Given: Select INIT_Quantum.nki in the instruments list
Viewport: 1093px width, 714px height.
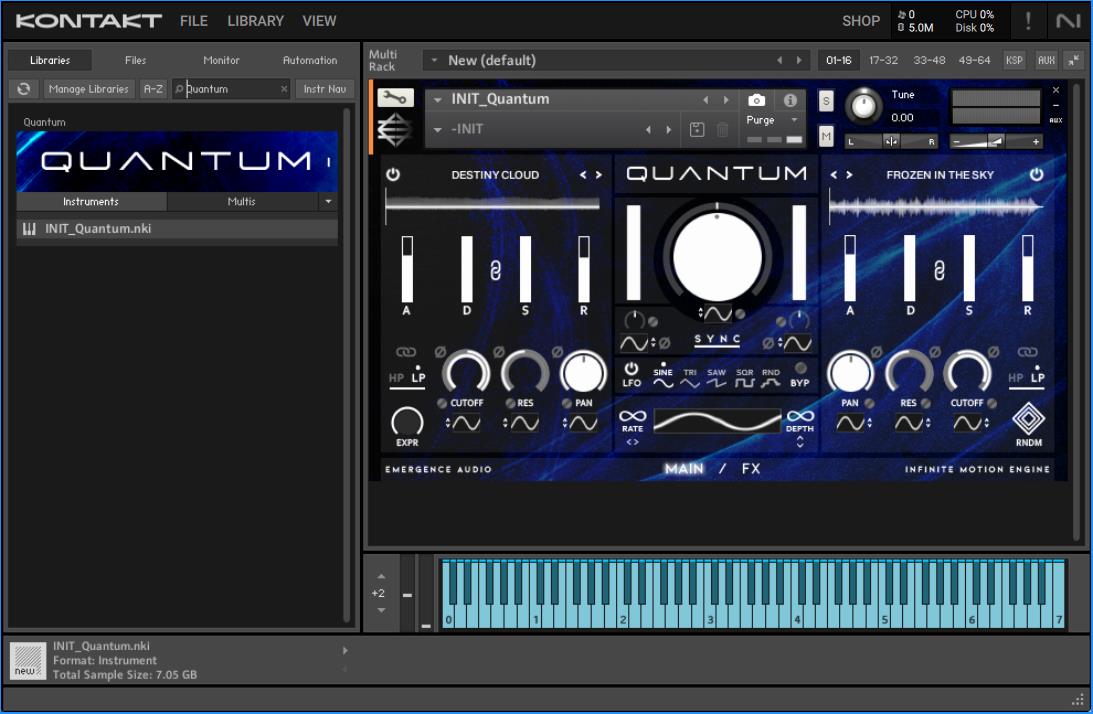Looking at the screenshot, I should click(x=98, y=229).
